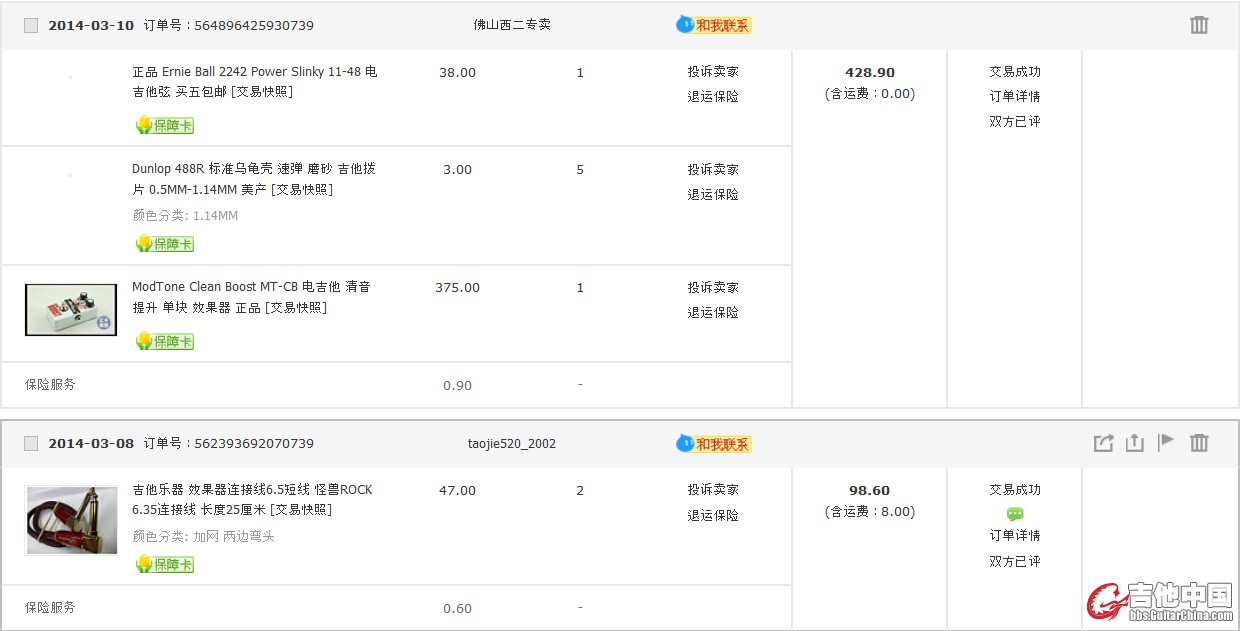Click 退运保险 for the patch cable item
The width and height of the screenshot is (1240, 631).
pos(713,515)
